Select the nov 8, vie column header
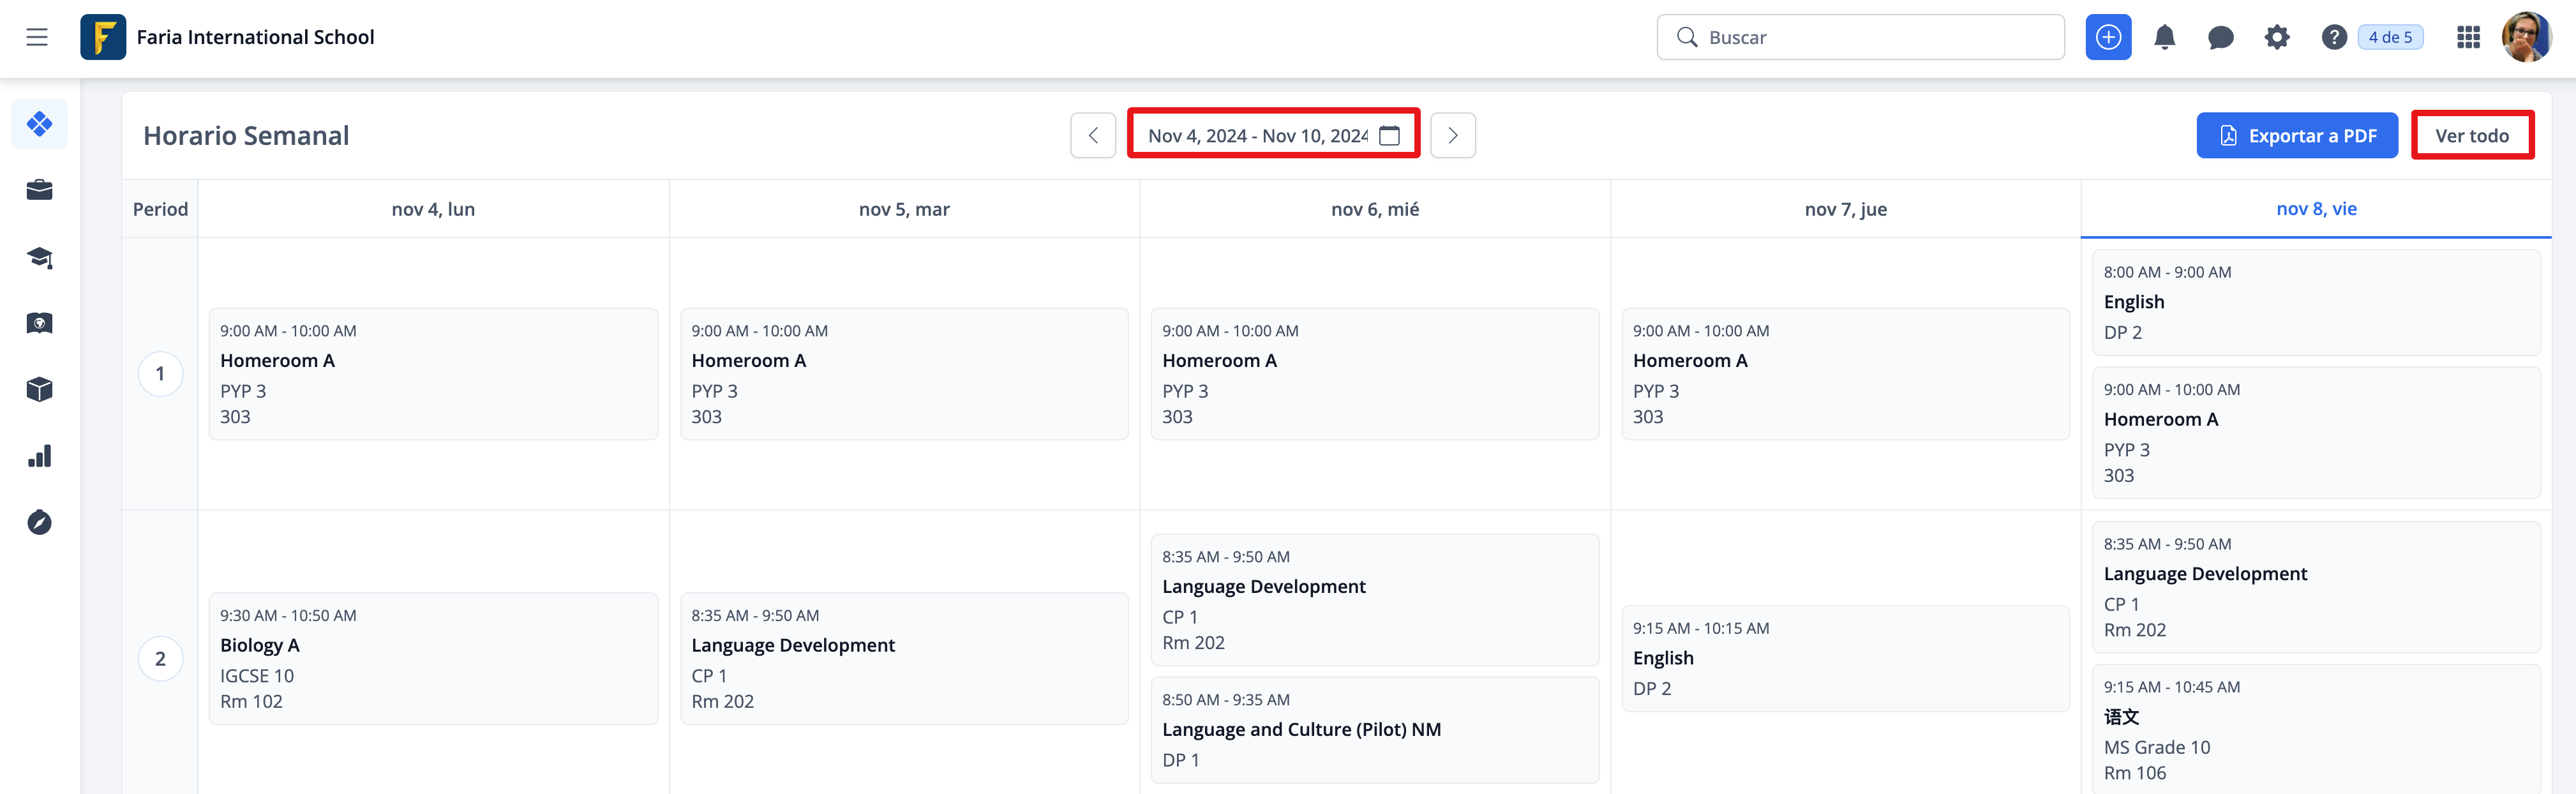2576x794 pixels. coord(2316,209)
